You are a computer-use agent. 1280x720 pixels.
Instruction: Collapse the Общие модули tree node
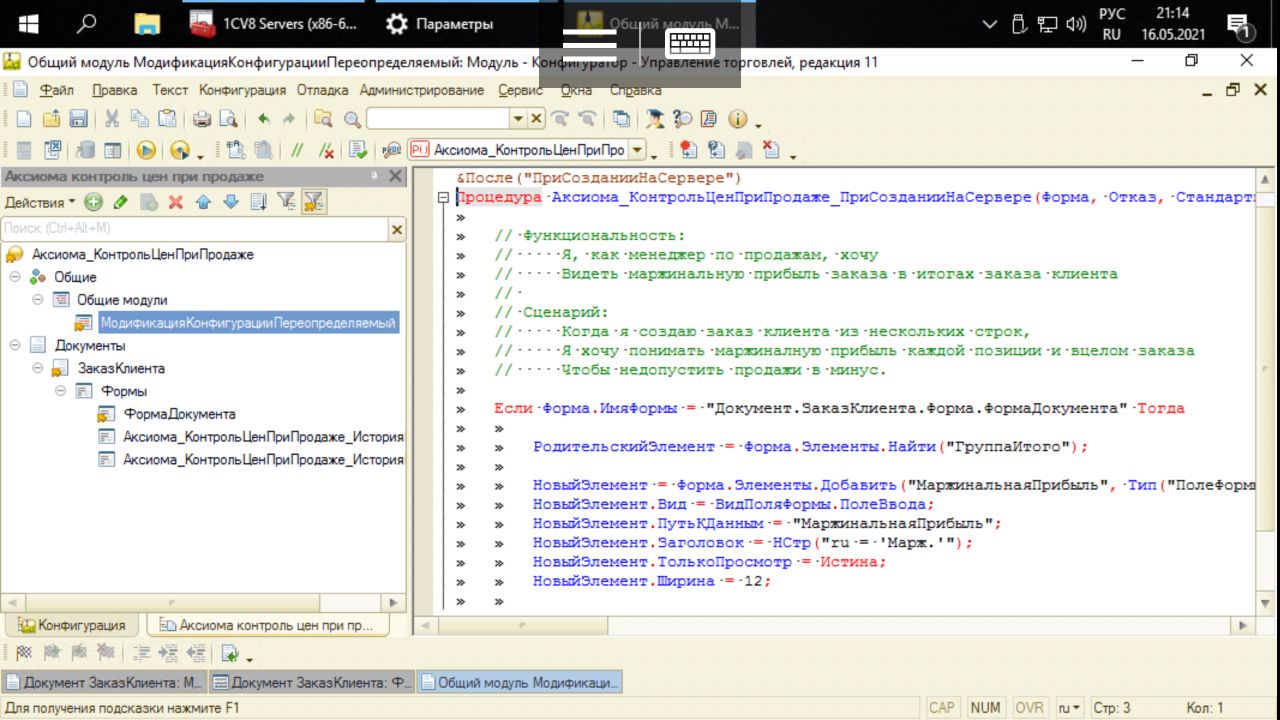point(38,299)
